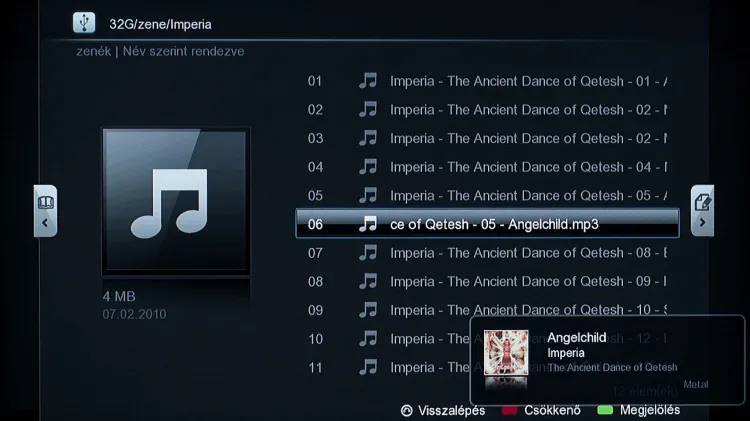Click the USB device icon
Viewport: 750px width, 421px height.
84,23
